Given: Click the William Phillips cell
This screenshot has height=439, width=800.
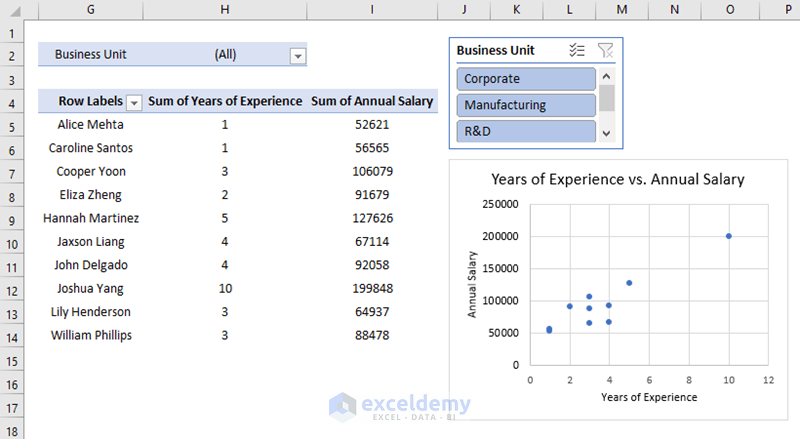Looking at the screenshot, I should tap(90, 335).
